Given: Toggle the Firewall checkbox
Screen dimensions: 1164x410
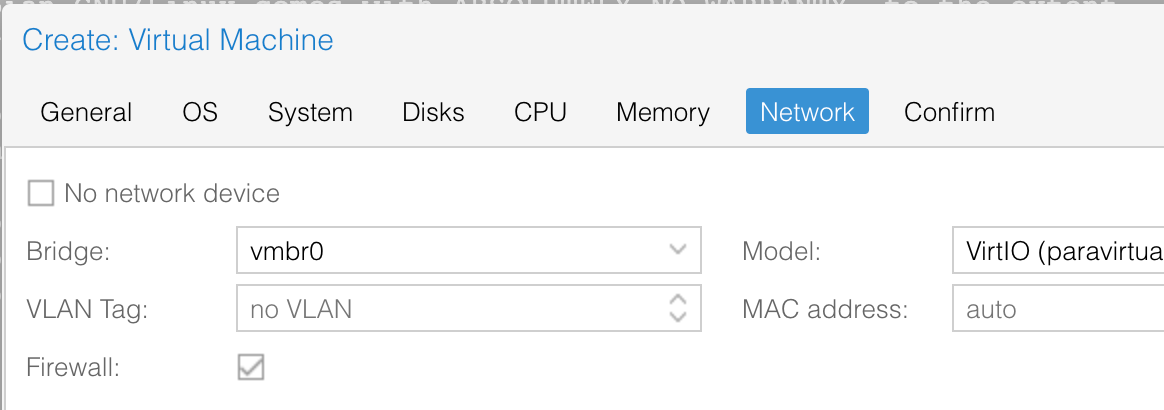Looking at the screenshot, I should pos(251,367).
